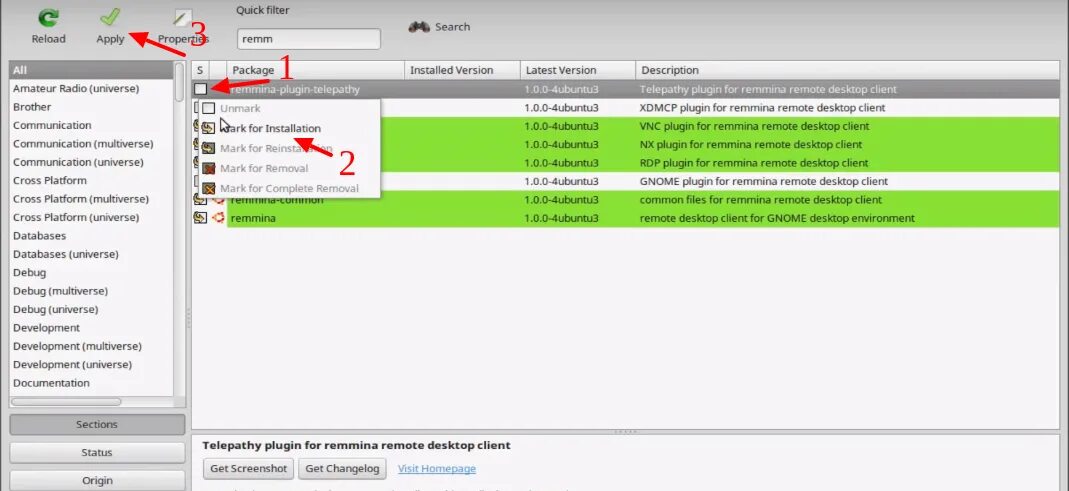Click the Get Screenshot button

coord(248,468)
